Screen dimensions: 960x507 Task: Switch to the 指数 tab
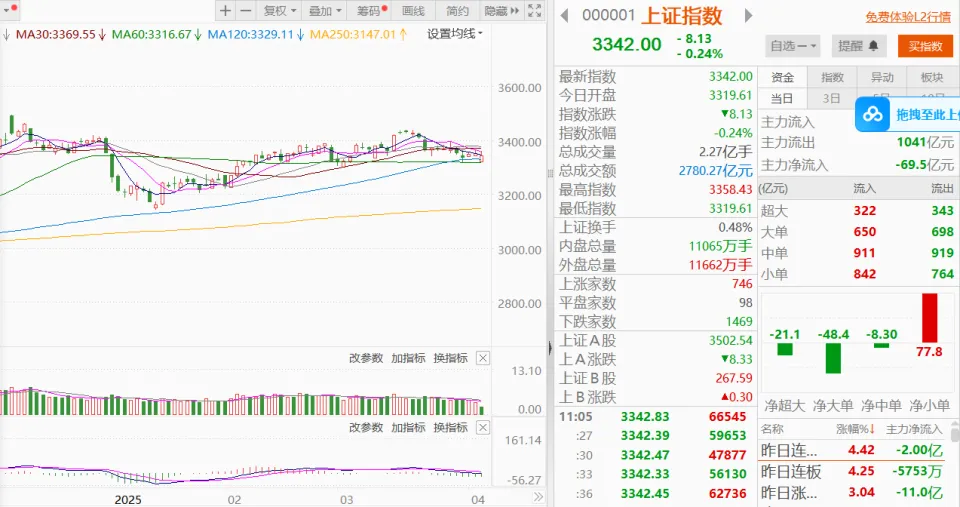pyautogui.click(x=832, y=77)
